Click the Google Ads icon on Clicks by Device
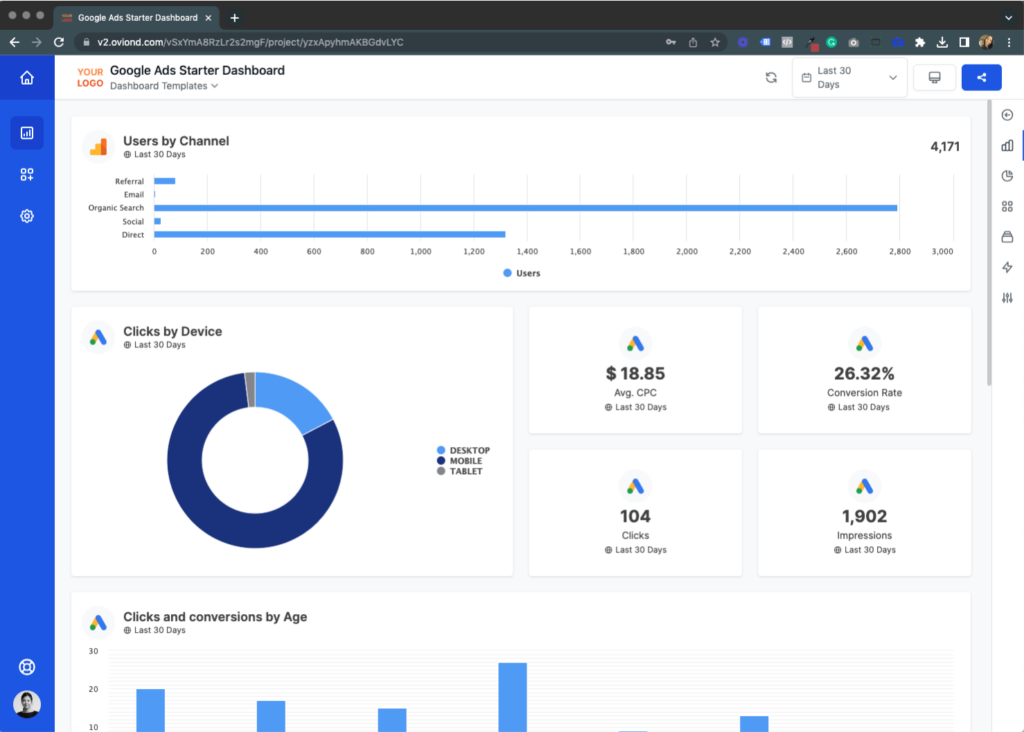1024x732 pixels. point(99,338)
